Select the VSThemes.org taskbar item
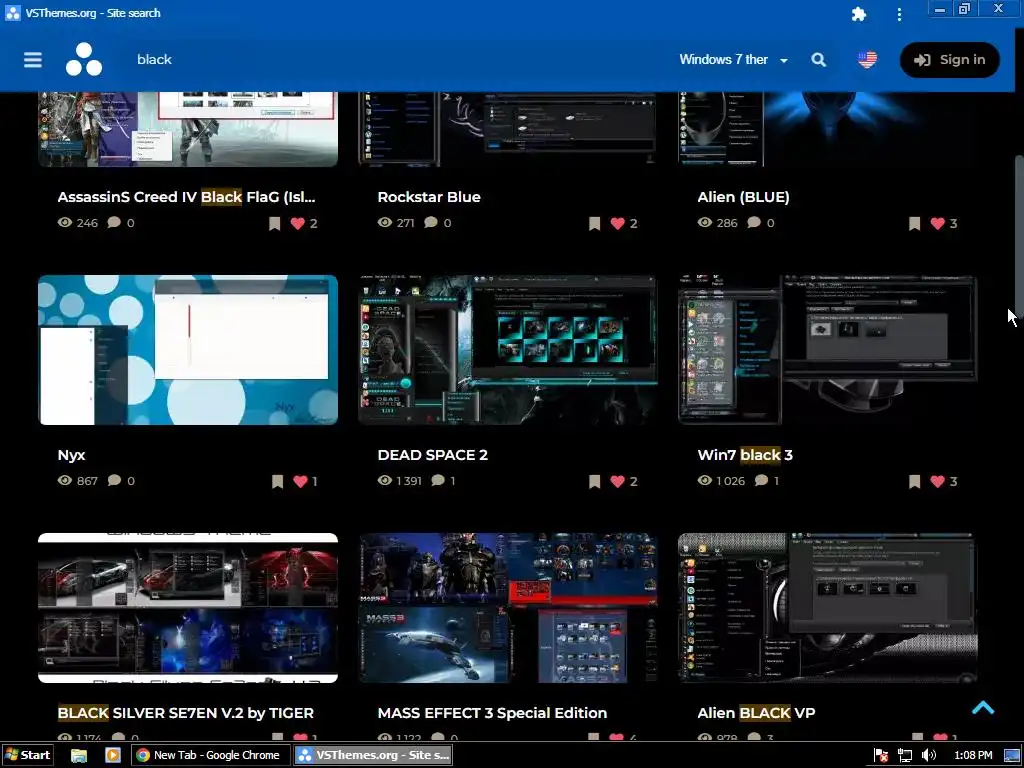Image resolution: width=1024 pixels, height=768 pixels. pos(372,755)
